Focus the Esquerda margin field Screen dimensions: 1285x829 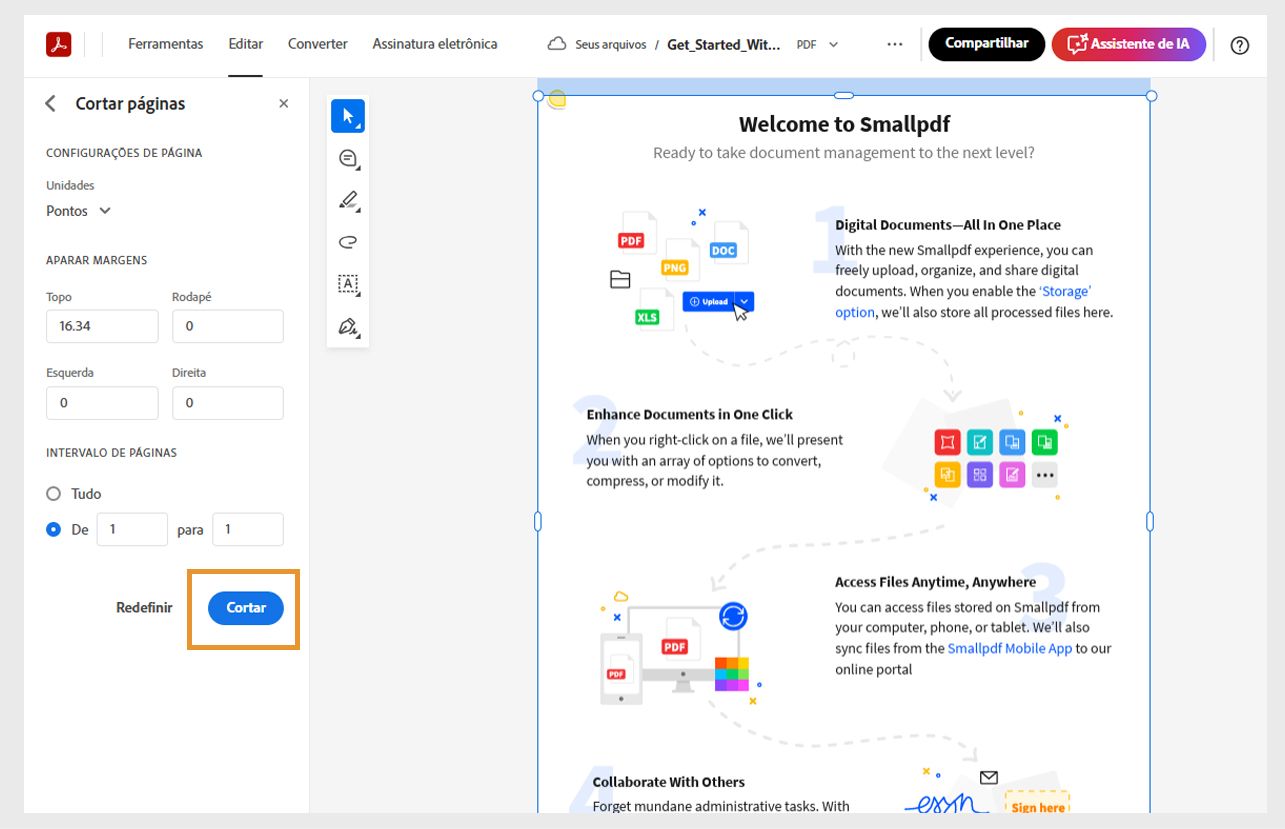click(102, 403)
